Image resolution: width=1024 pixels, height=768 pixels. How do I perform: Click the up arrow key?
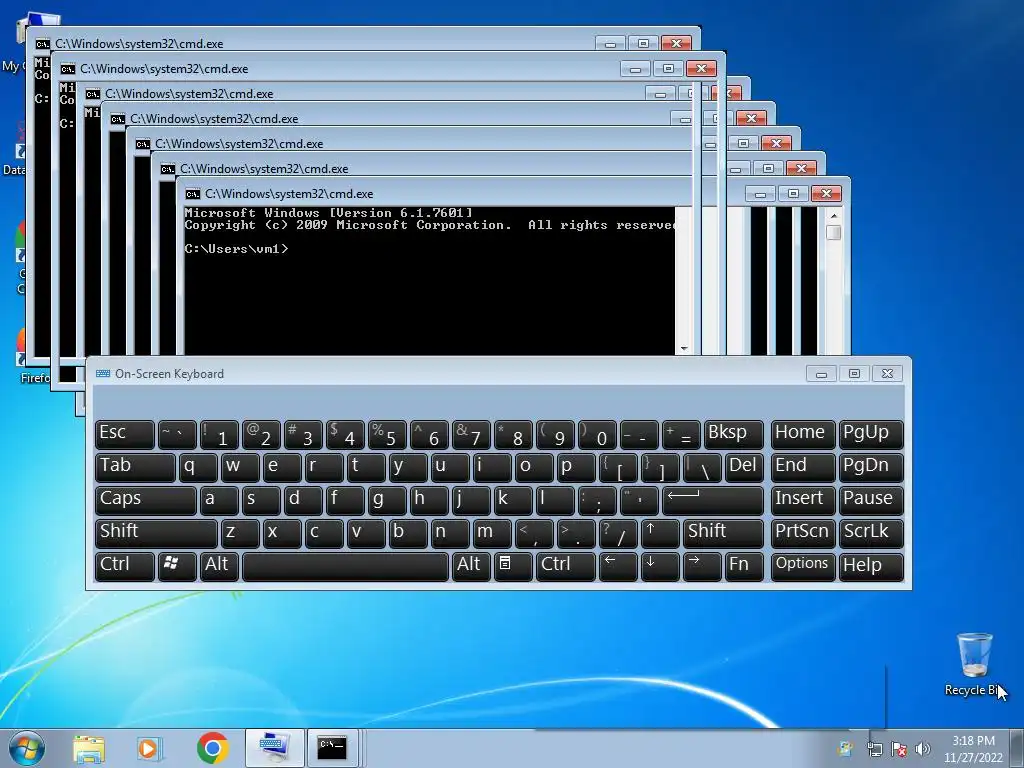(x=660, y=532)
